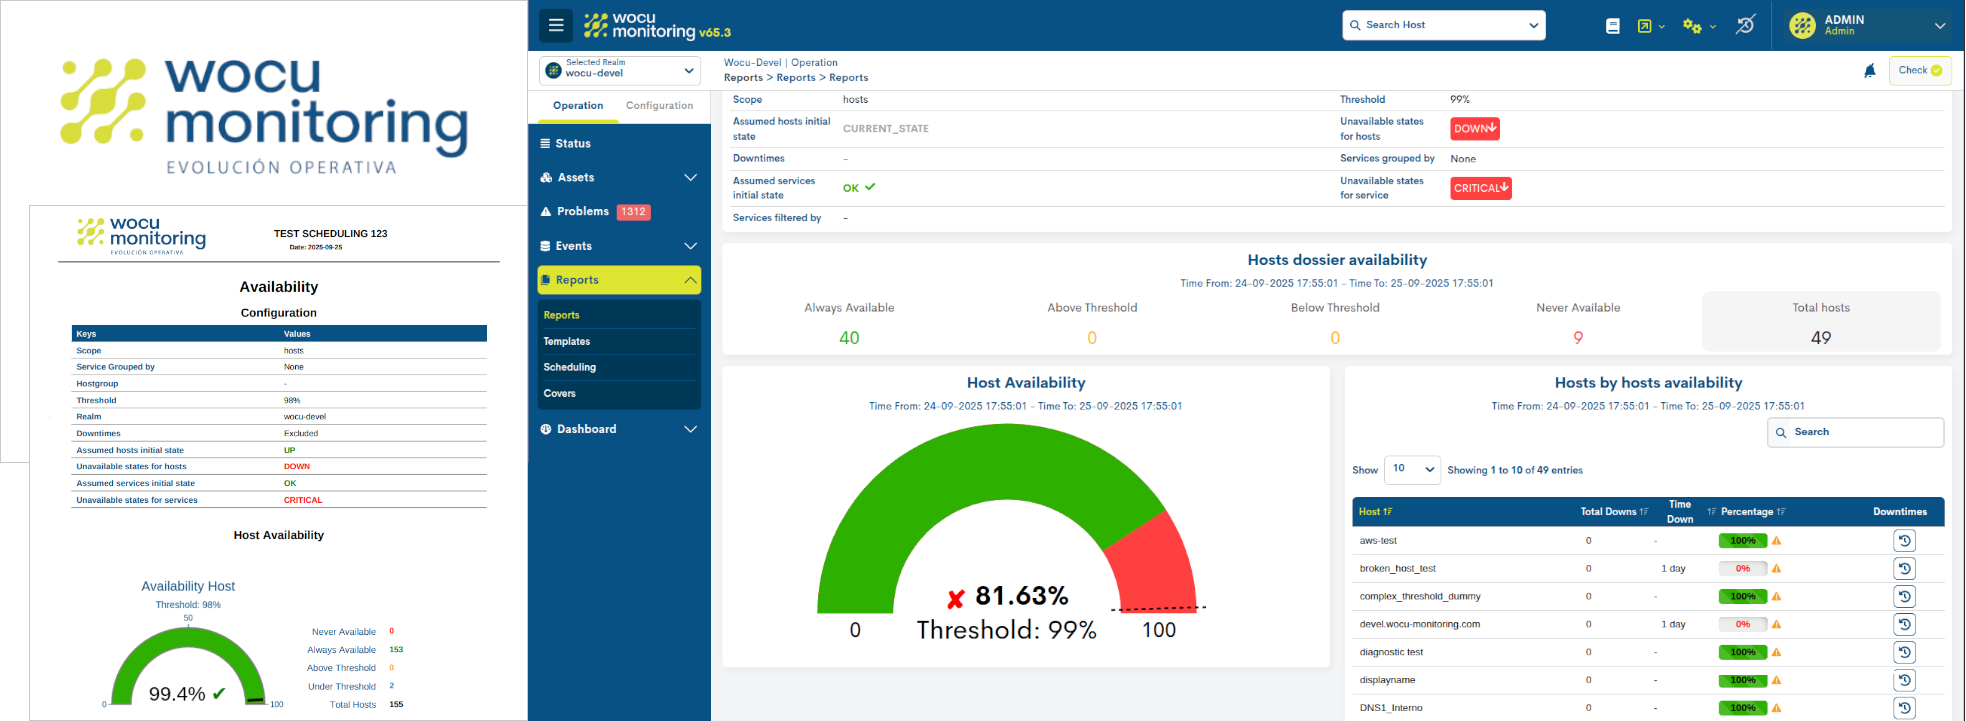Open the hamburger menu in the header
Screen dimensions: 1966x721
(556, 25)
